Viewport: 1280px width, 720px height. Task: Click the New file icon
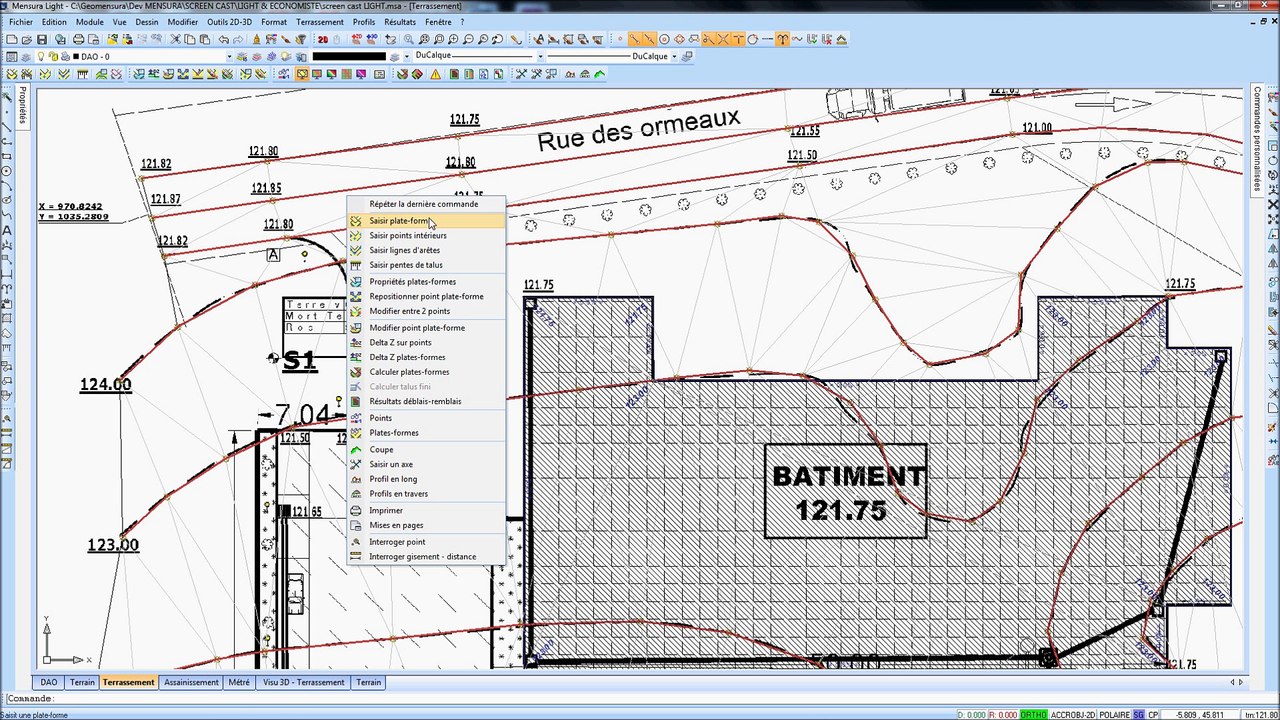pos(11,39)
